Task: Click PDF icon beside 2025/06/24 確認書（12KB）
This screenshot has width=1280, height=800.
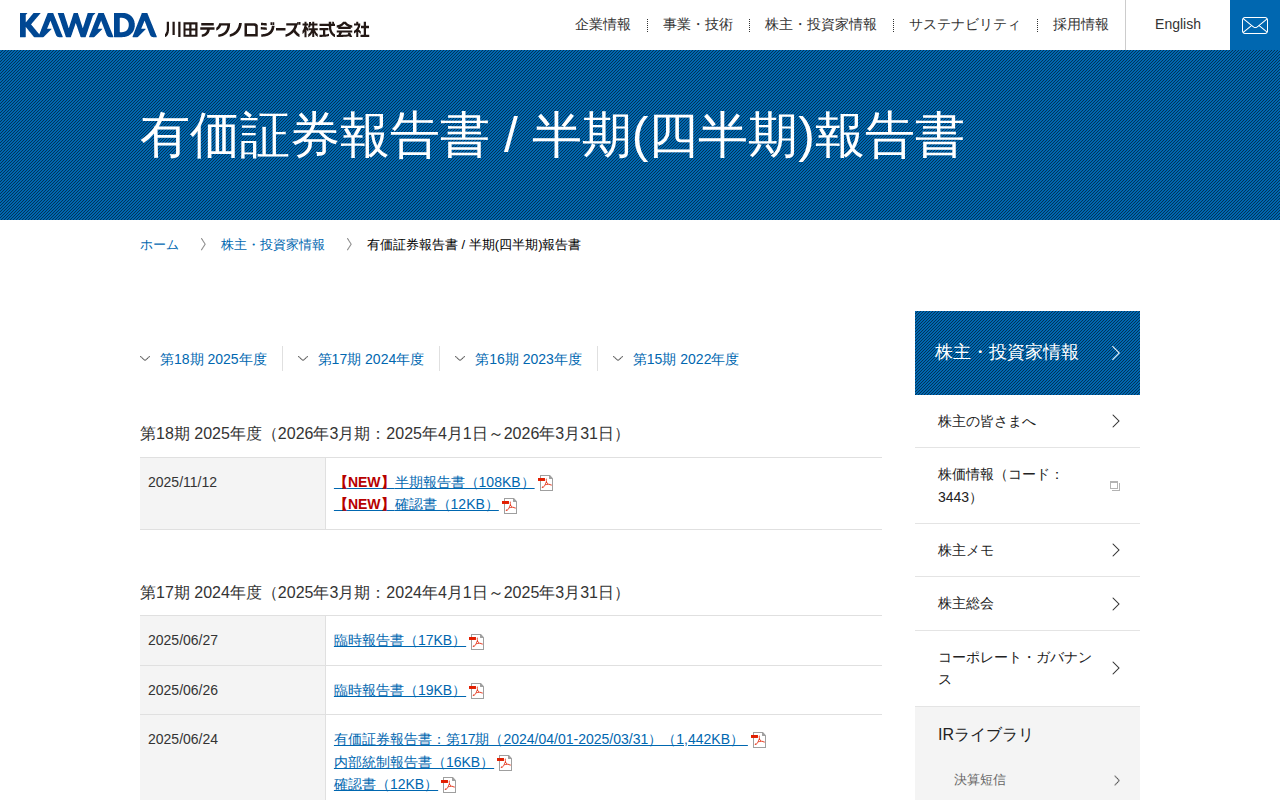Action: click(448, 785)
